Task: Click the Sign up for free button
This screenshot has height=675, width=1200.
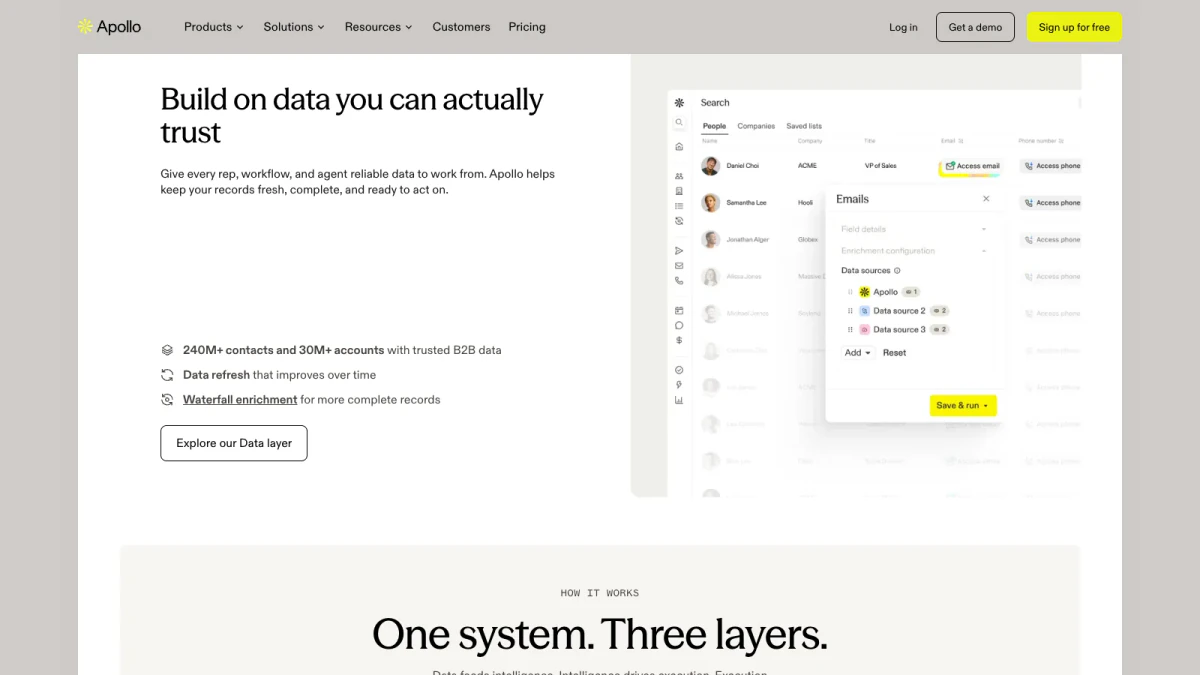Action: point(1074,27)
